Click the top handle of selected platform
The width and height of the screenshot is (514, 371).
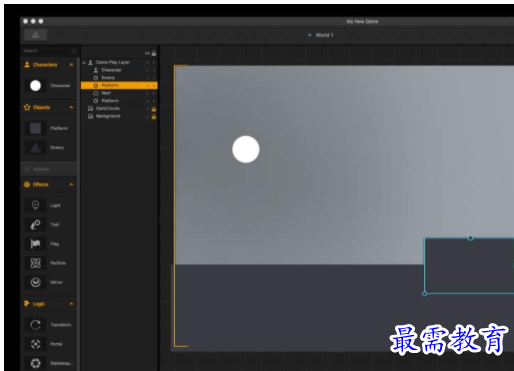470,238
